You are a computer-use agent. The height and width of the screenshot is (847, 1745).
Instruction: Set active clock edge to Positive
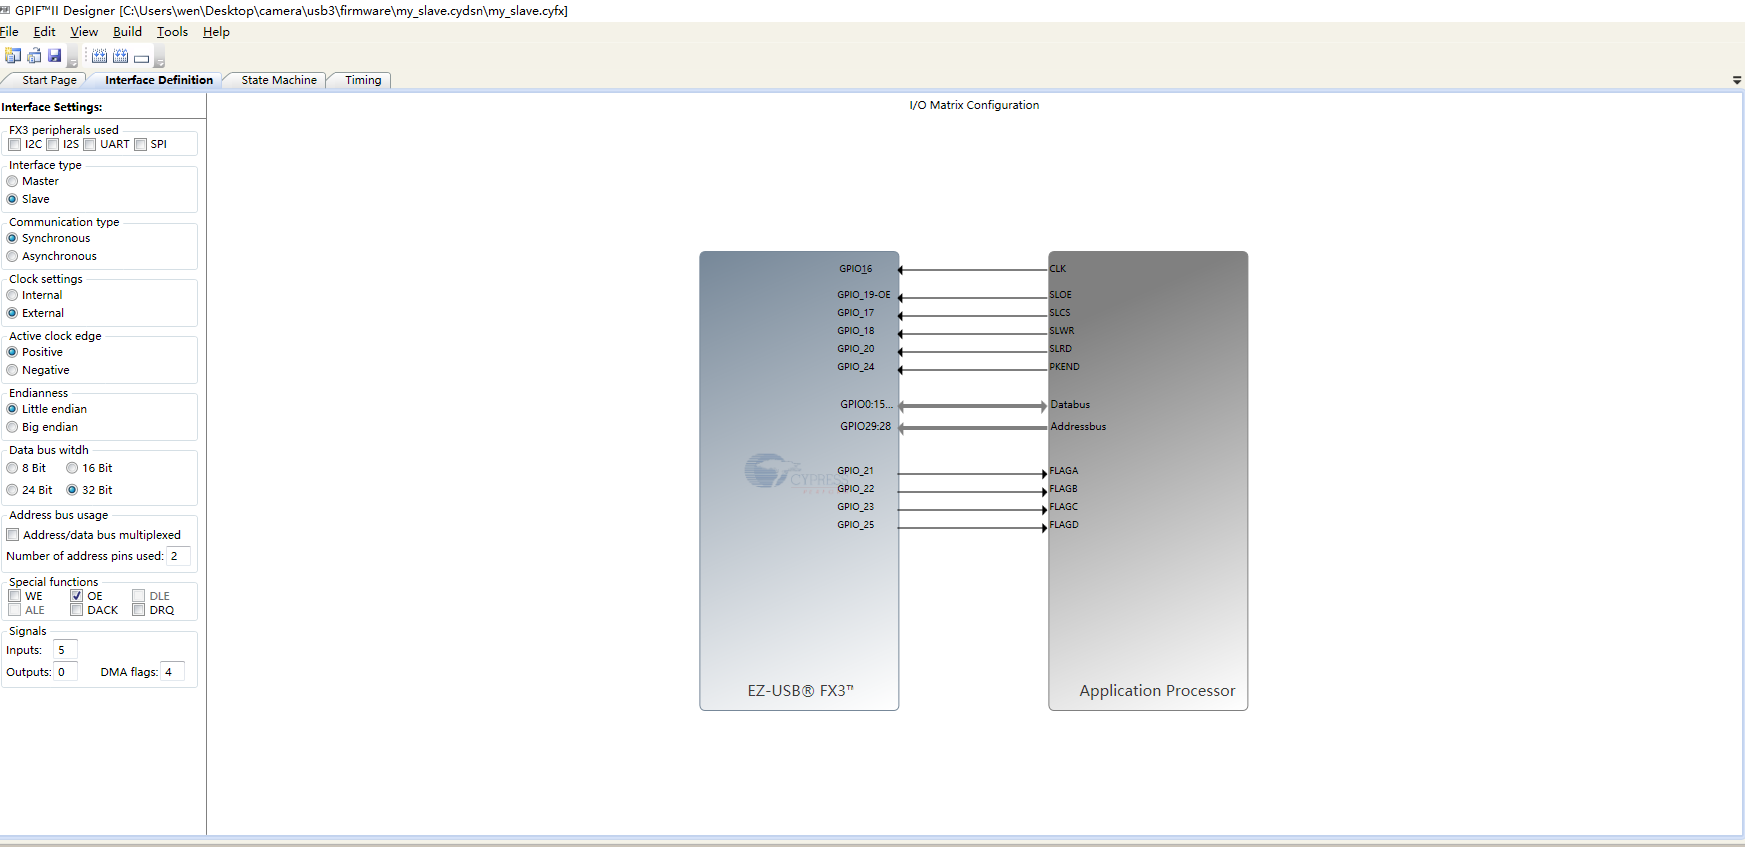pyautogui.click(x=12, y=353)
